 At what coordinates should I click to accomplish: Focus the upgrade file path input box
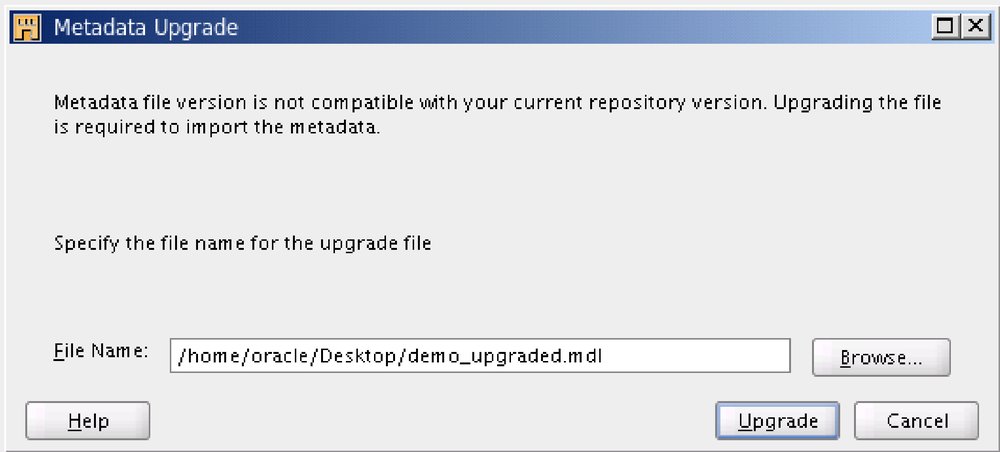(480, 356)
